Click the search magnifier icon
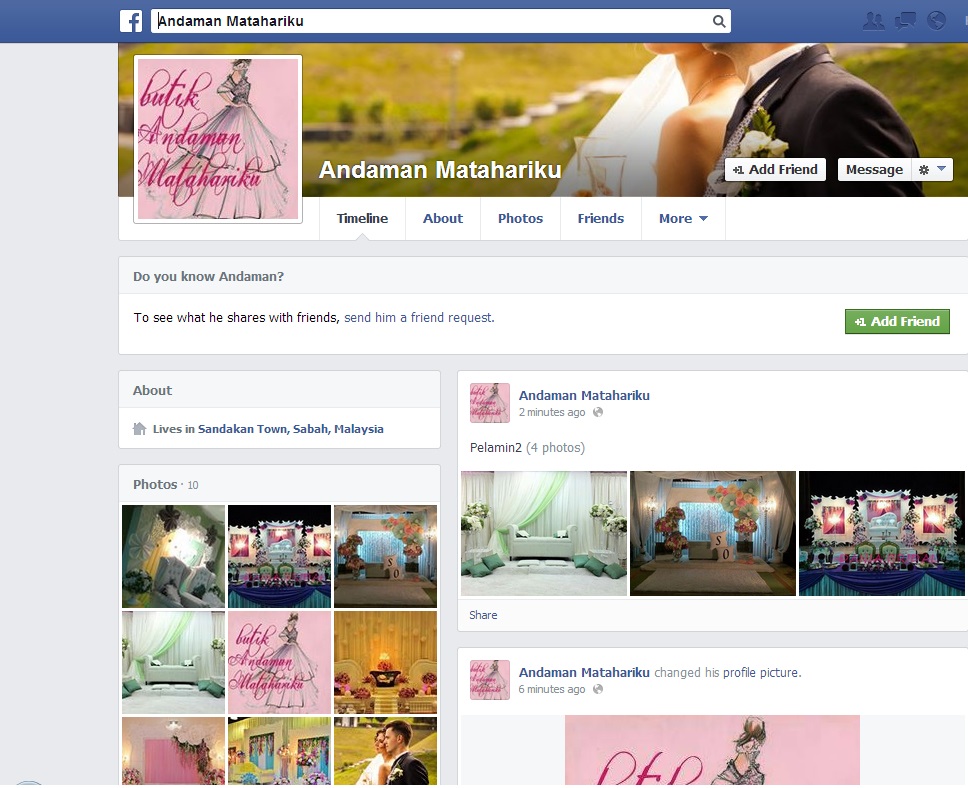968x788 pixels. (718, 21)
